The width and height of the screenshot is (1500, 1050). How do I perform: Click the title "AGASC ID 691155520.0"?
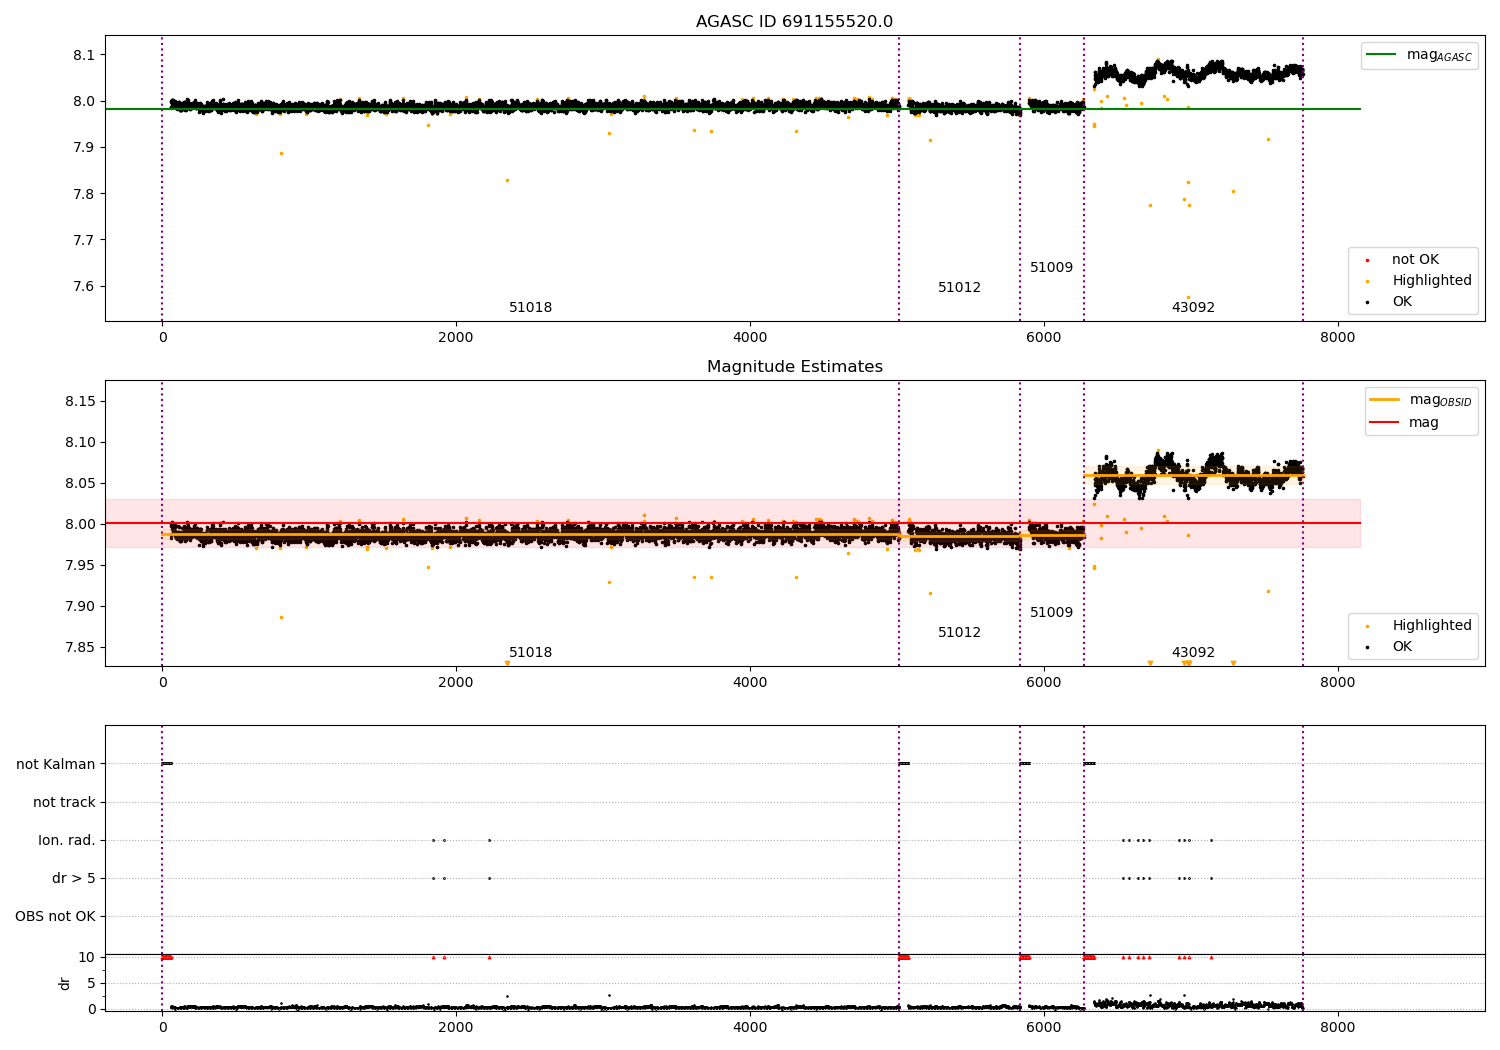click(794, 22)
